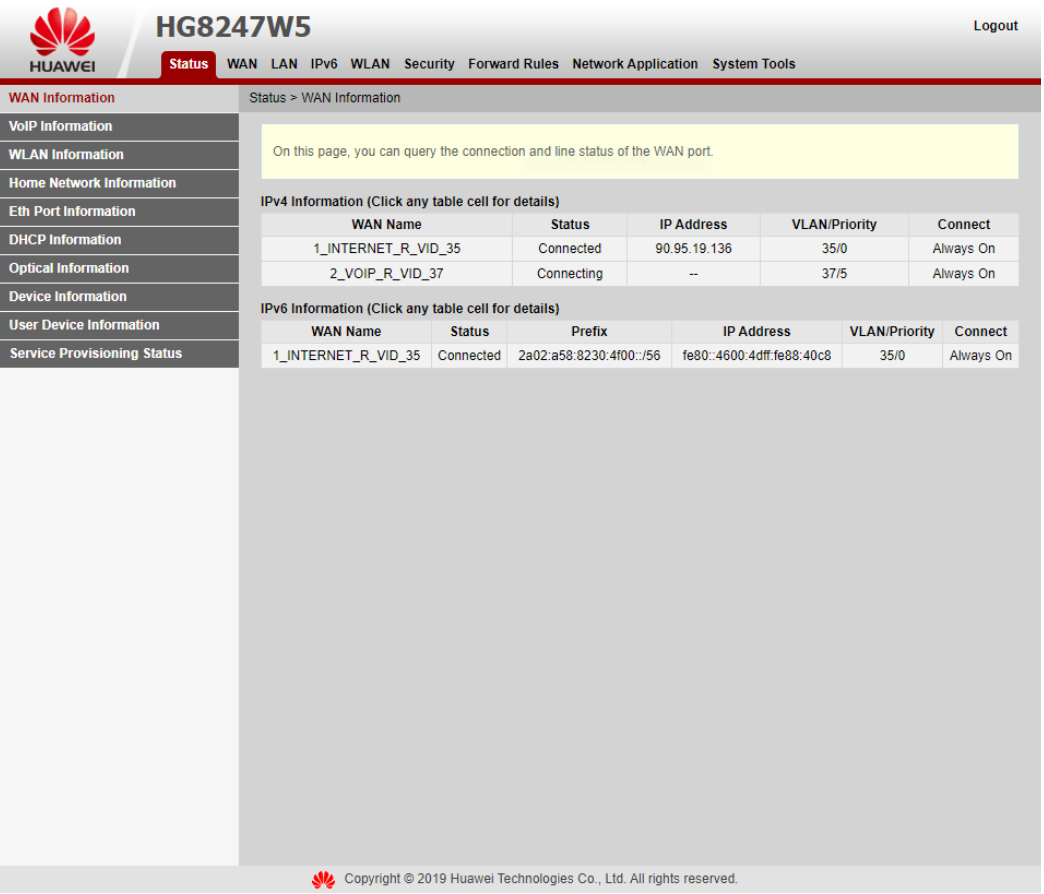Open the Forward Rules tab
This screenshot has width=1044, height=894.
click(513, 64)
